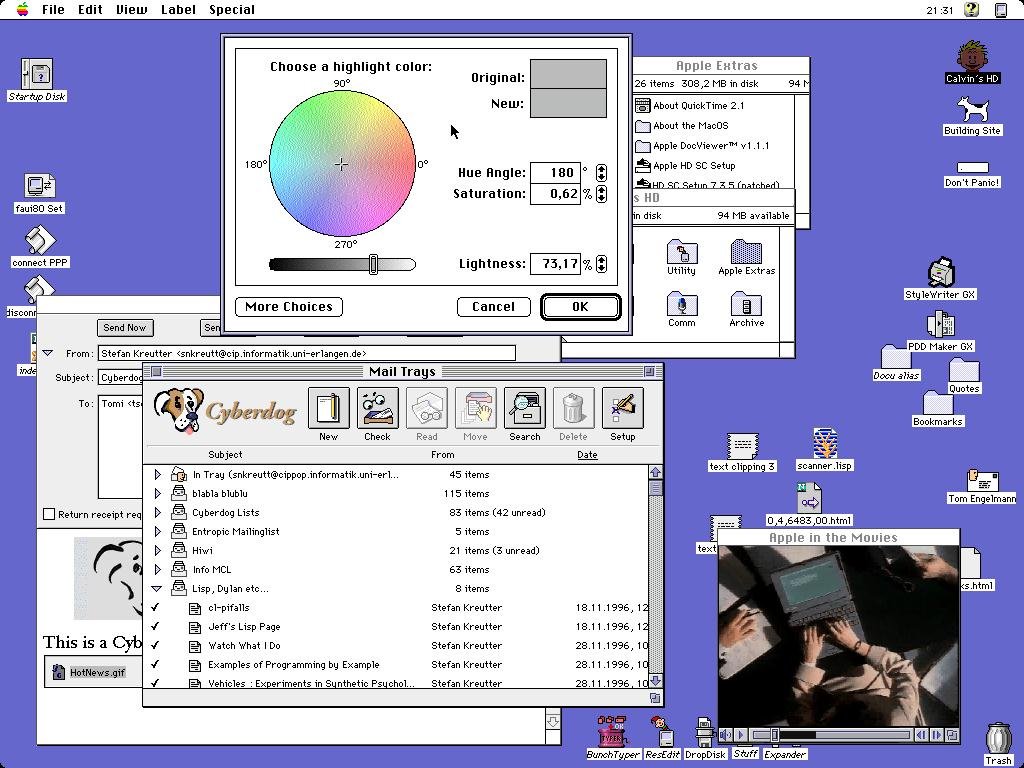Confirm highlight color with OK
The height and width of the screenshot is (768, 1024).
[581, 307]
